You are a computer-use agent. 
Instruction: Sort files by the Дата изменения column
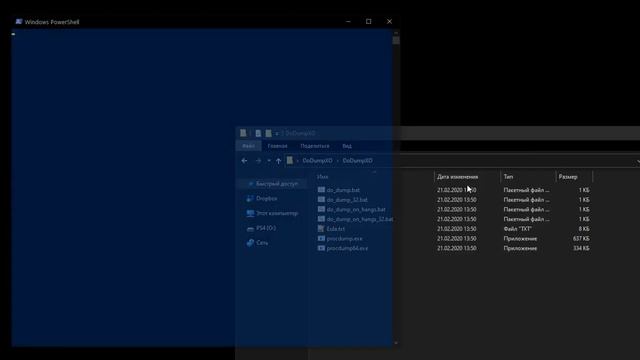[x=457, y=177]
